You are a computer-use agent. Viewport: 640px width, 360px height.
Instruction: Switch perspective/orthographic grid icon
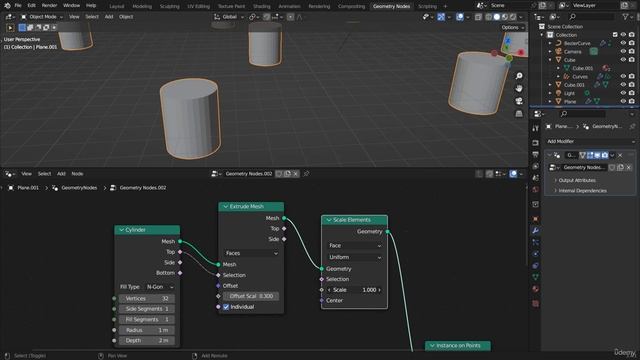click(519, 113)
